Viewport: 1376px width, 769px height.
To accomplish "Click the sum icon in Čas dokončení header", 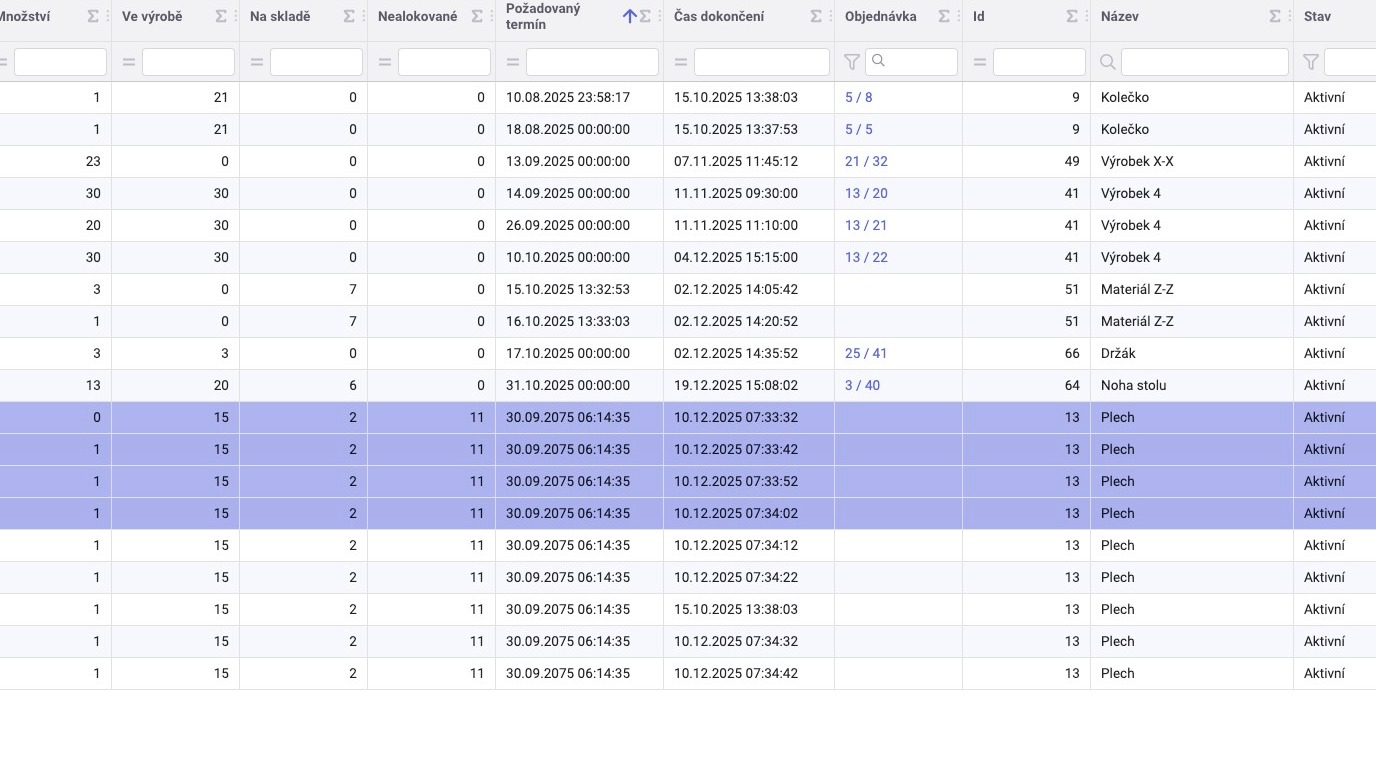I will click(816, 17).
